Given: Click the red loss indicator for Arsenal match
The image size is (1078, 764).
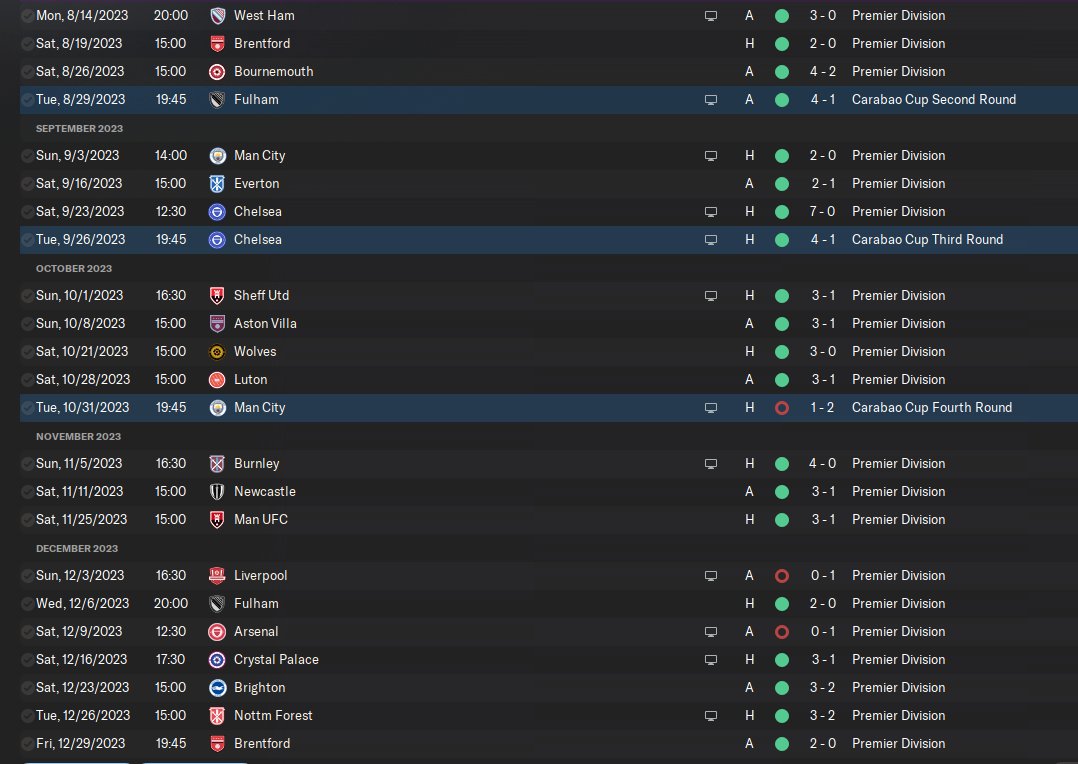Looking at the screenshot, I should [782, 632].
